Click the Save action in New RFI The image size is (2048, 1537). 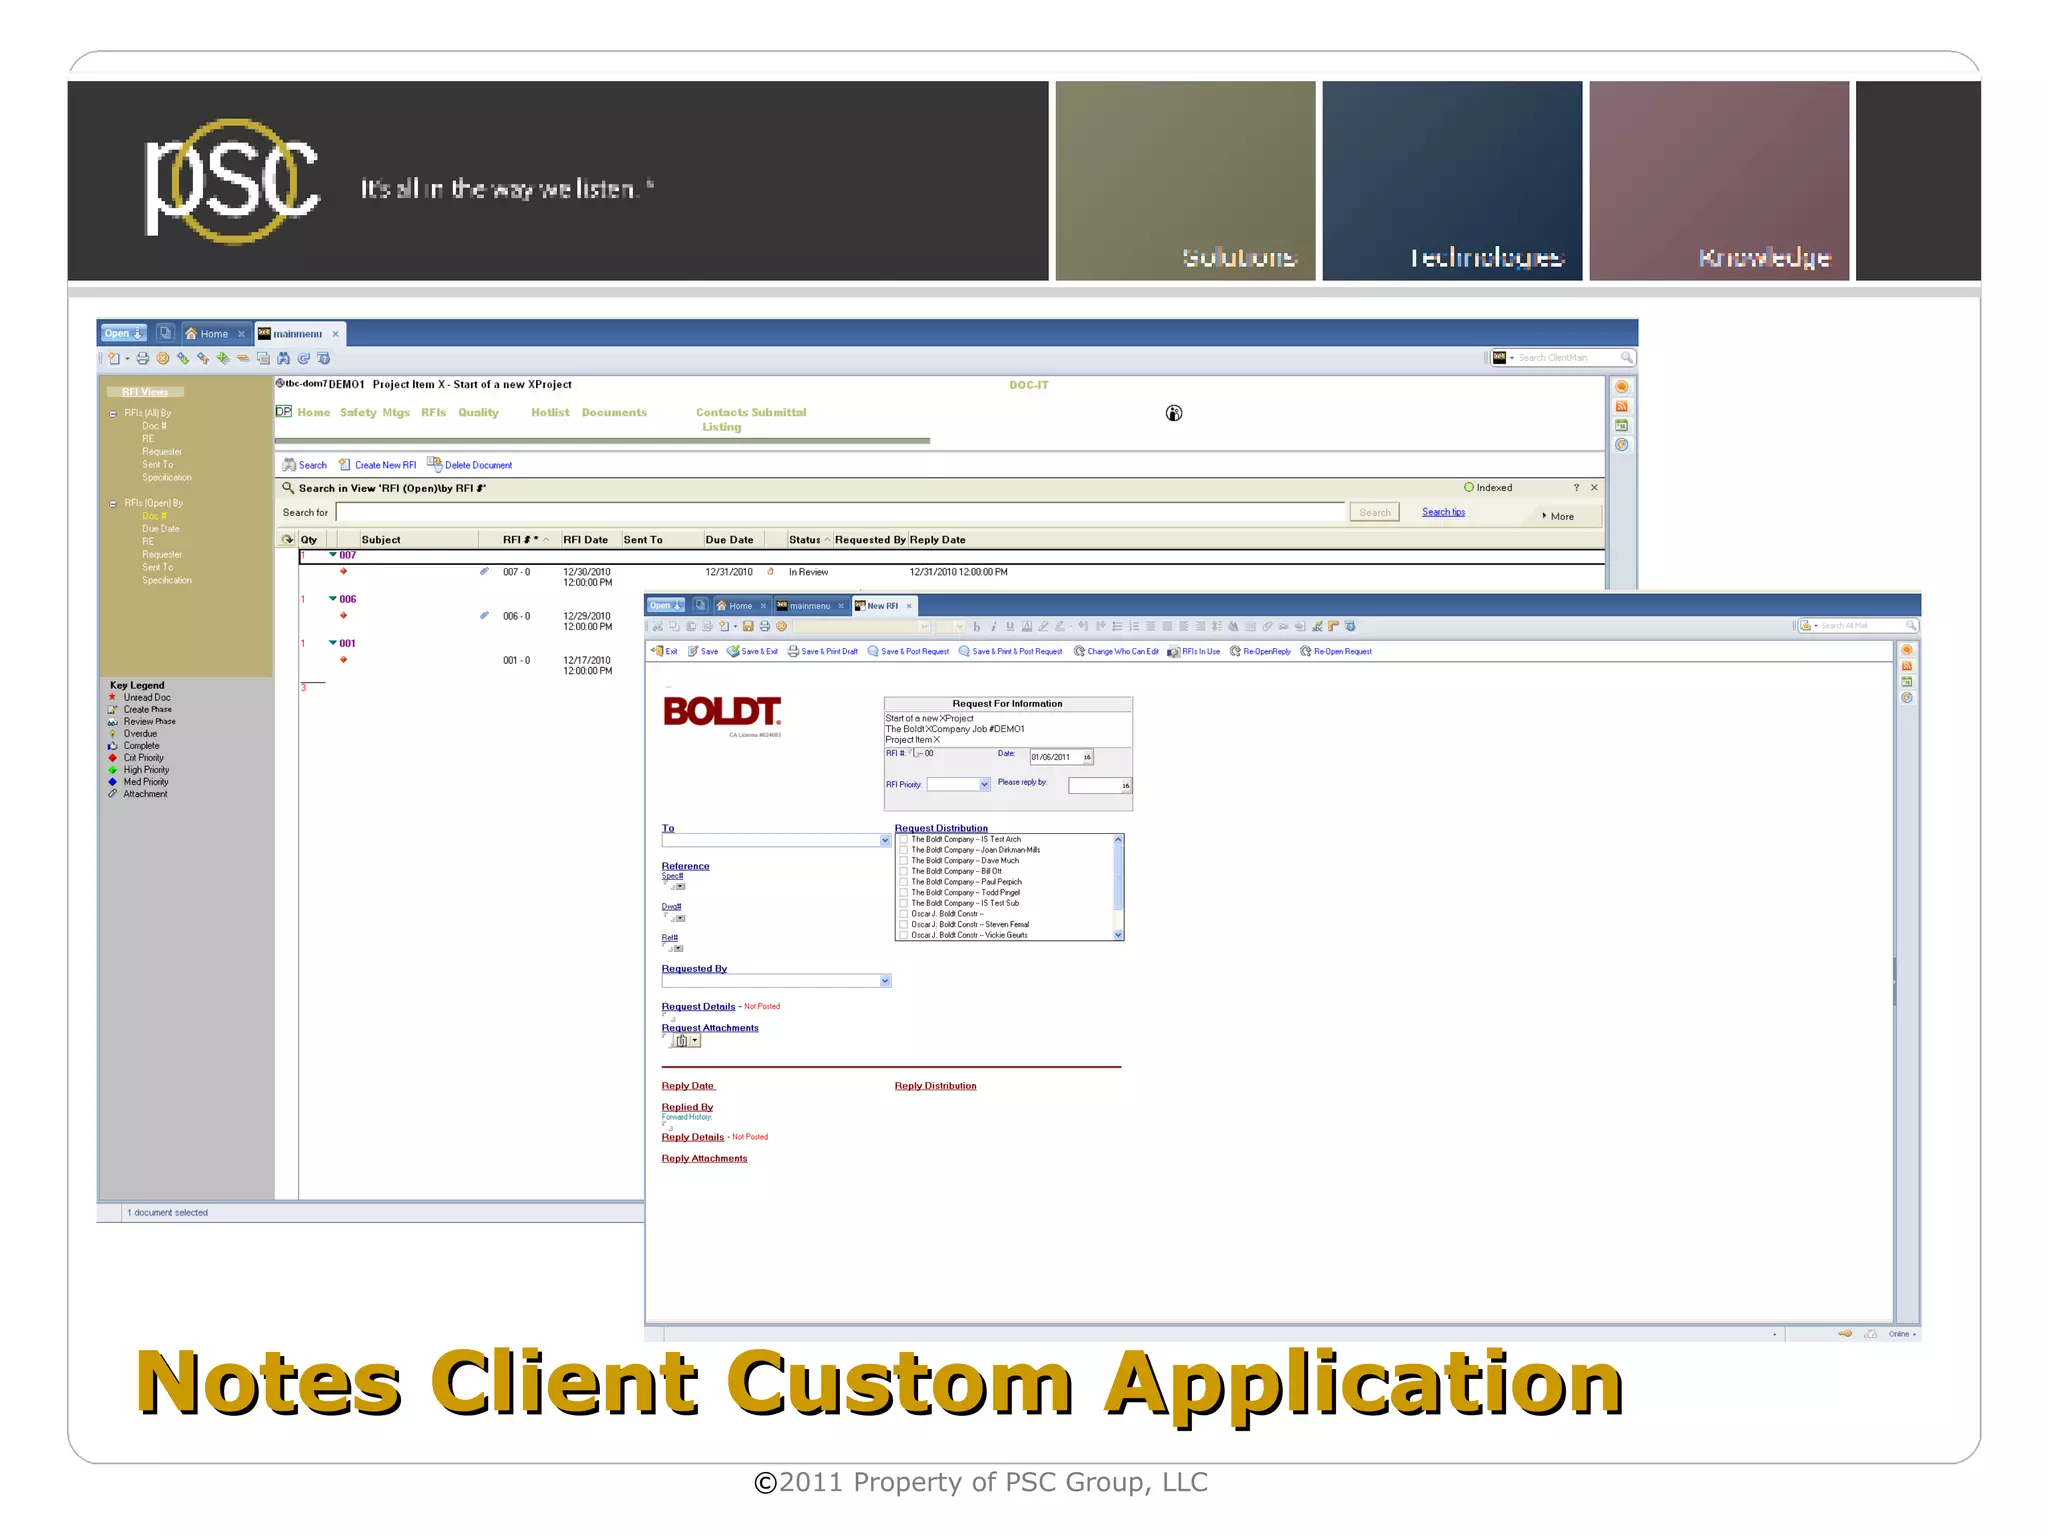point(702,652)
